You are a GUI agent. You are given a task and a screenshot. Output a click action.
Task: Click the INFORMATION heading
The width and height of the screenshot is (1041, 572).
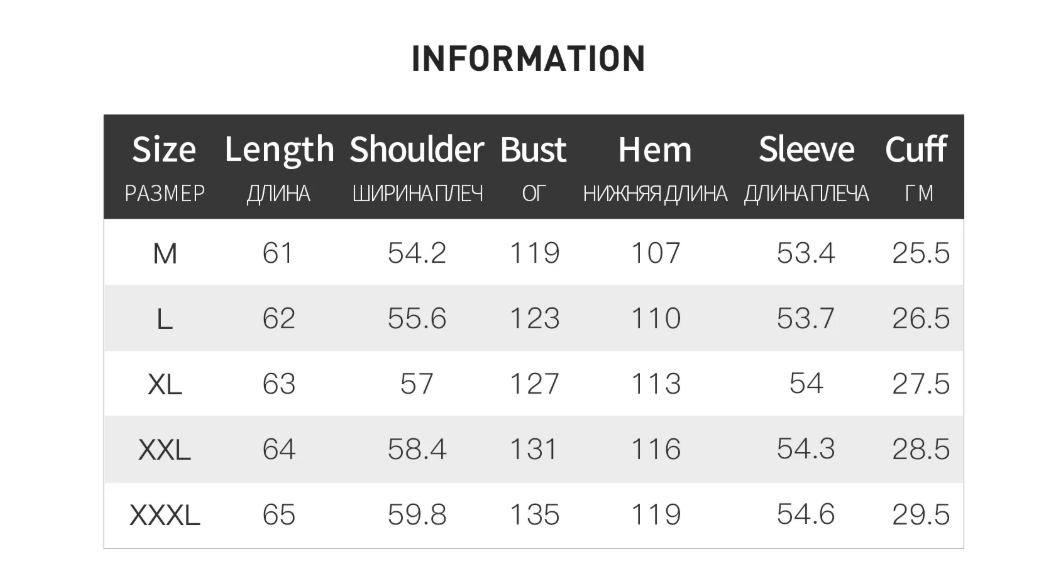tap(528, 58)
